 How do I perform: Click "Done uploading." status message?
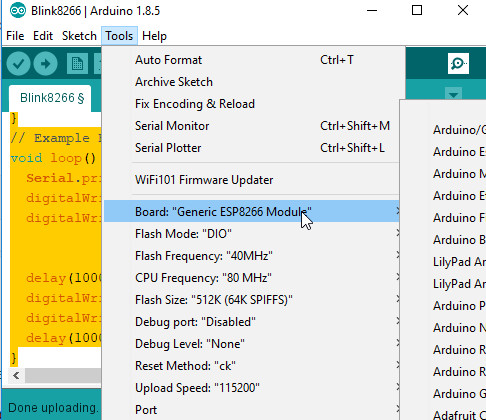coord(53,407)
